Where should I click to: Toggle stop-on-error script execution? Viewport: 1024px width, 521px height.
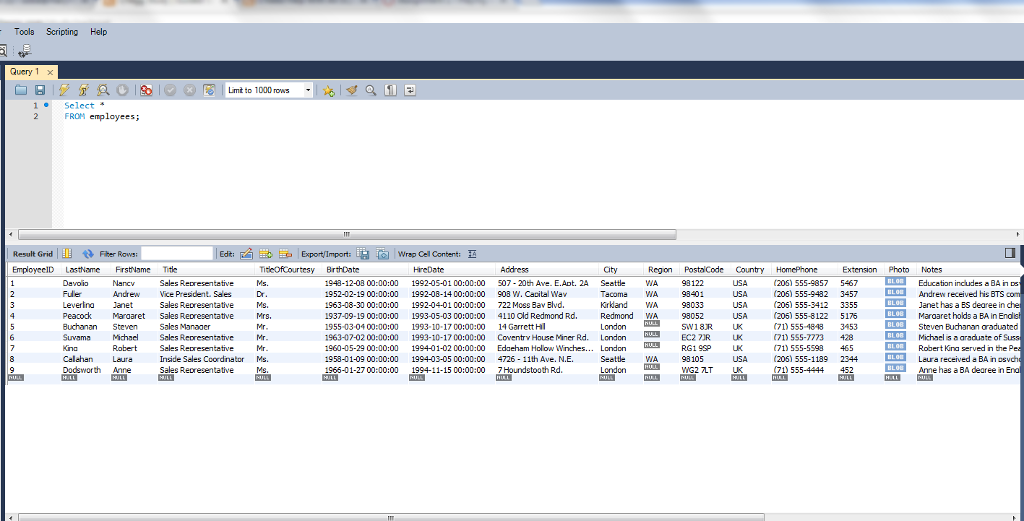click(146, 90)
